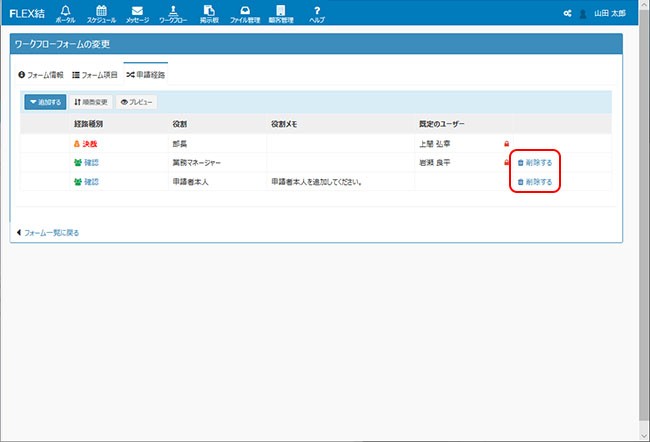Click the red lock icon in 業務マネージャー row

point(506,163)
